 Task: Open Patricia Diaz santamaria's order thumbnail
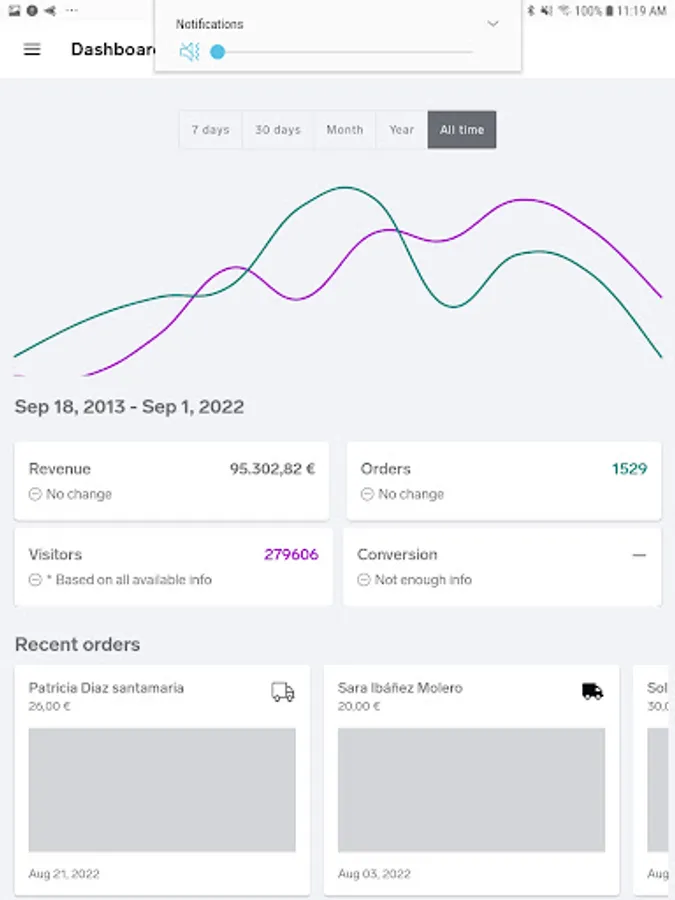pos(162,790)
